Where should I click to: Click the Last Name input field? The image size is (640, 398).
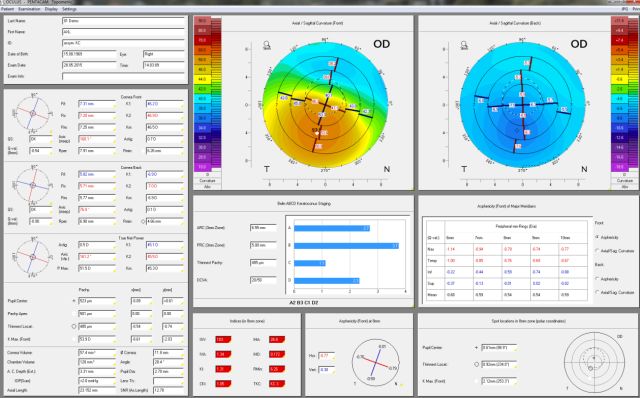tap(123, 20)
